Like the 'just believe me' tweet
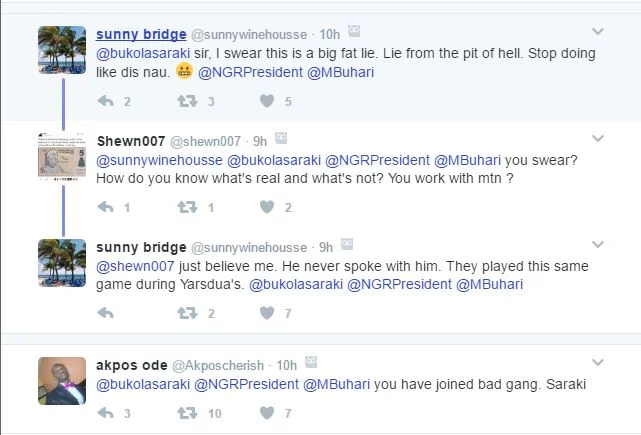The image size is (641, 435). (x=267, y=313)
